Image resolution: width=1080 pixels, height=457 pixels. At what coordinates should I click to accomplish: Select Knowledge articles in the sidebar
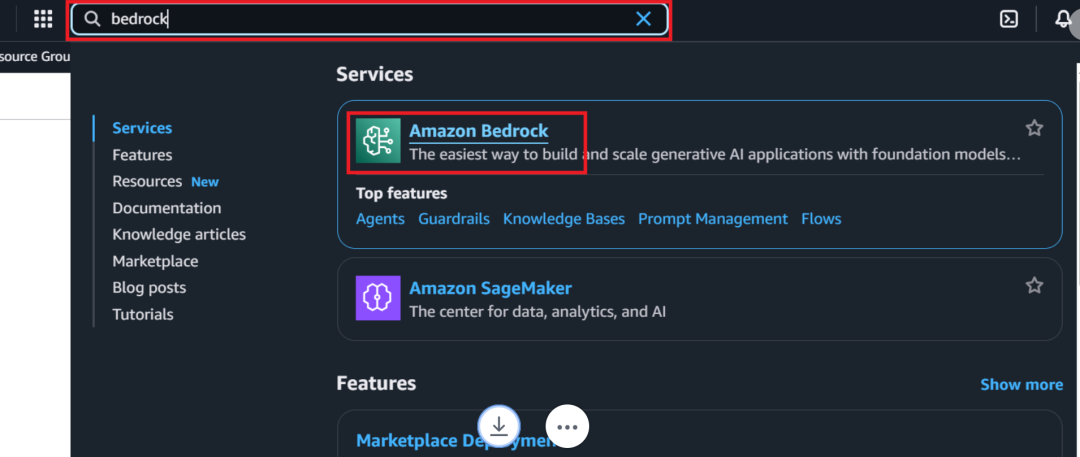pyautogui.click(x=179, y=234)
